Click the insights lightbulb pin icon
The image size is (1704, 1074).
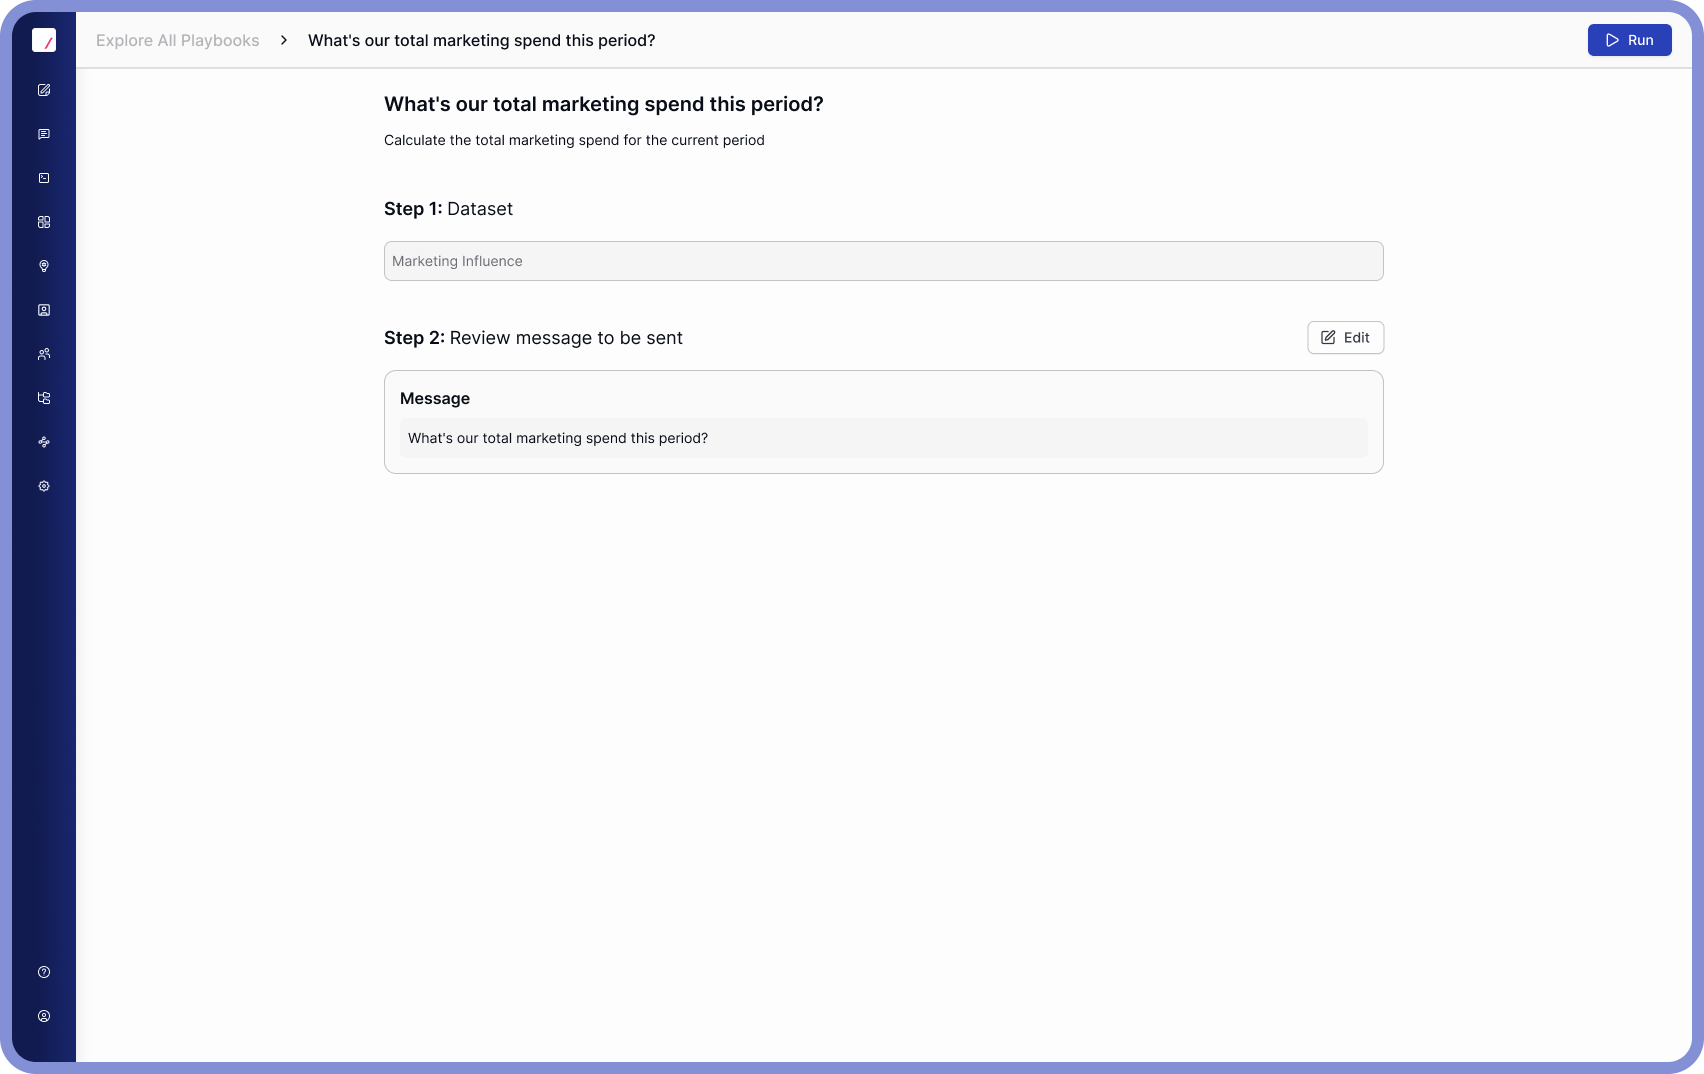(x=44, y=265)
